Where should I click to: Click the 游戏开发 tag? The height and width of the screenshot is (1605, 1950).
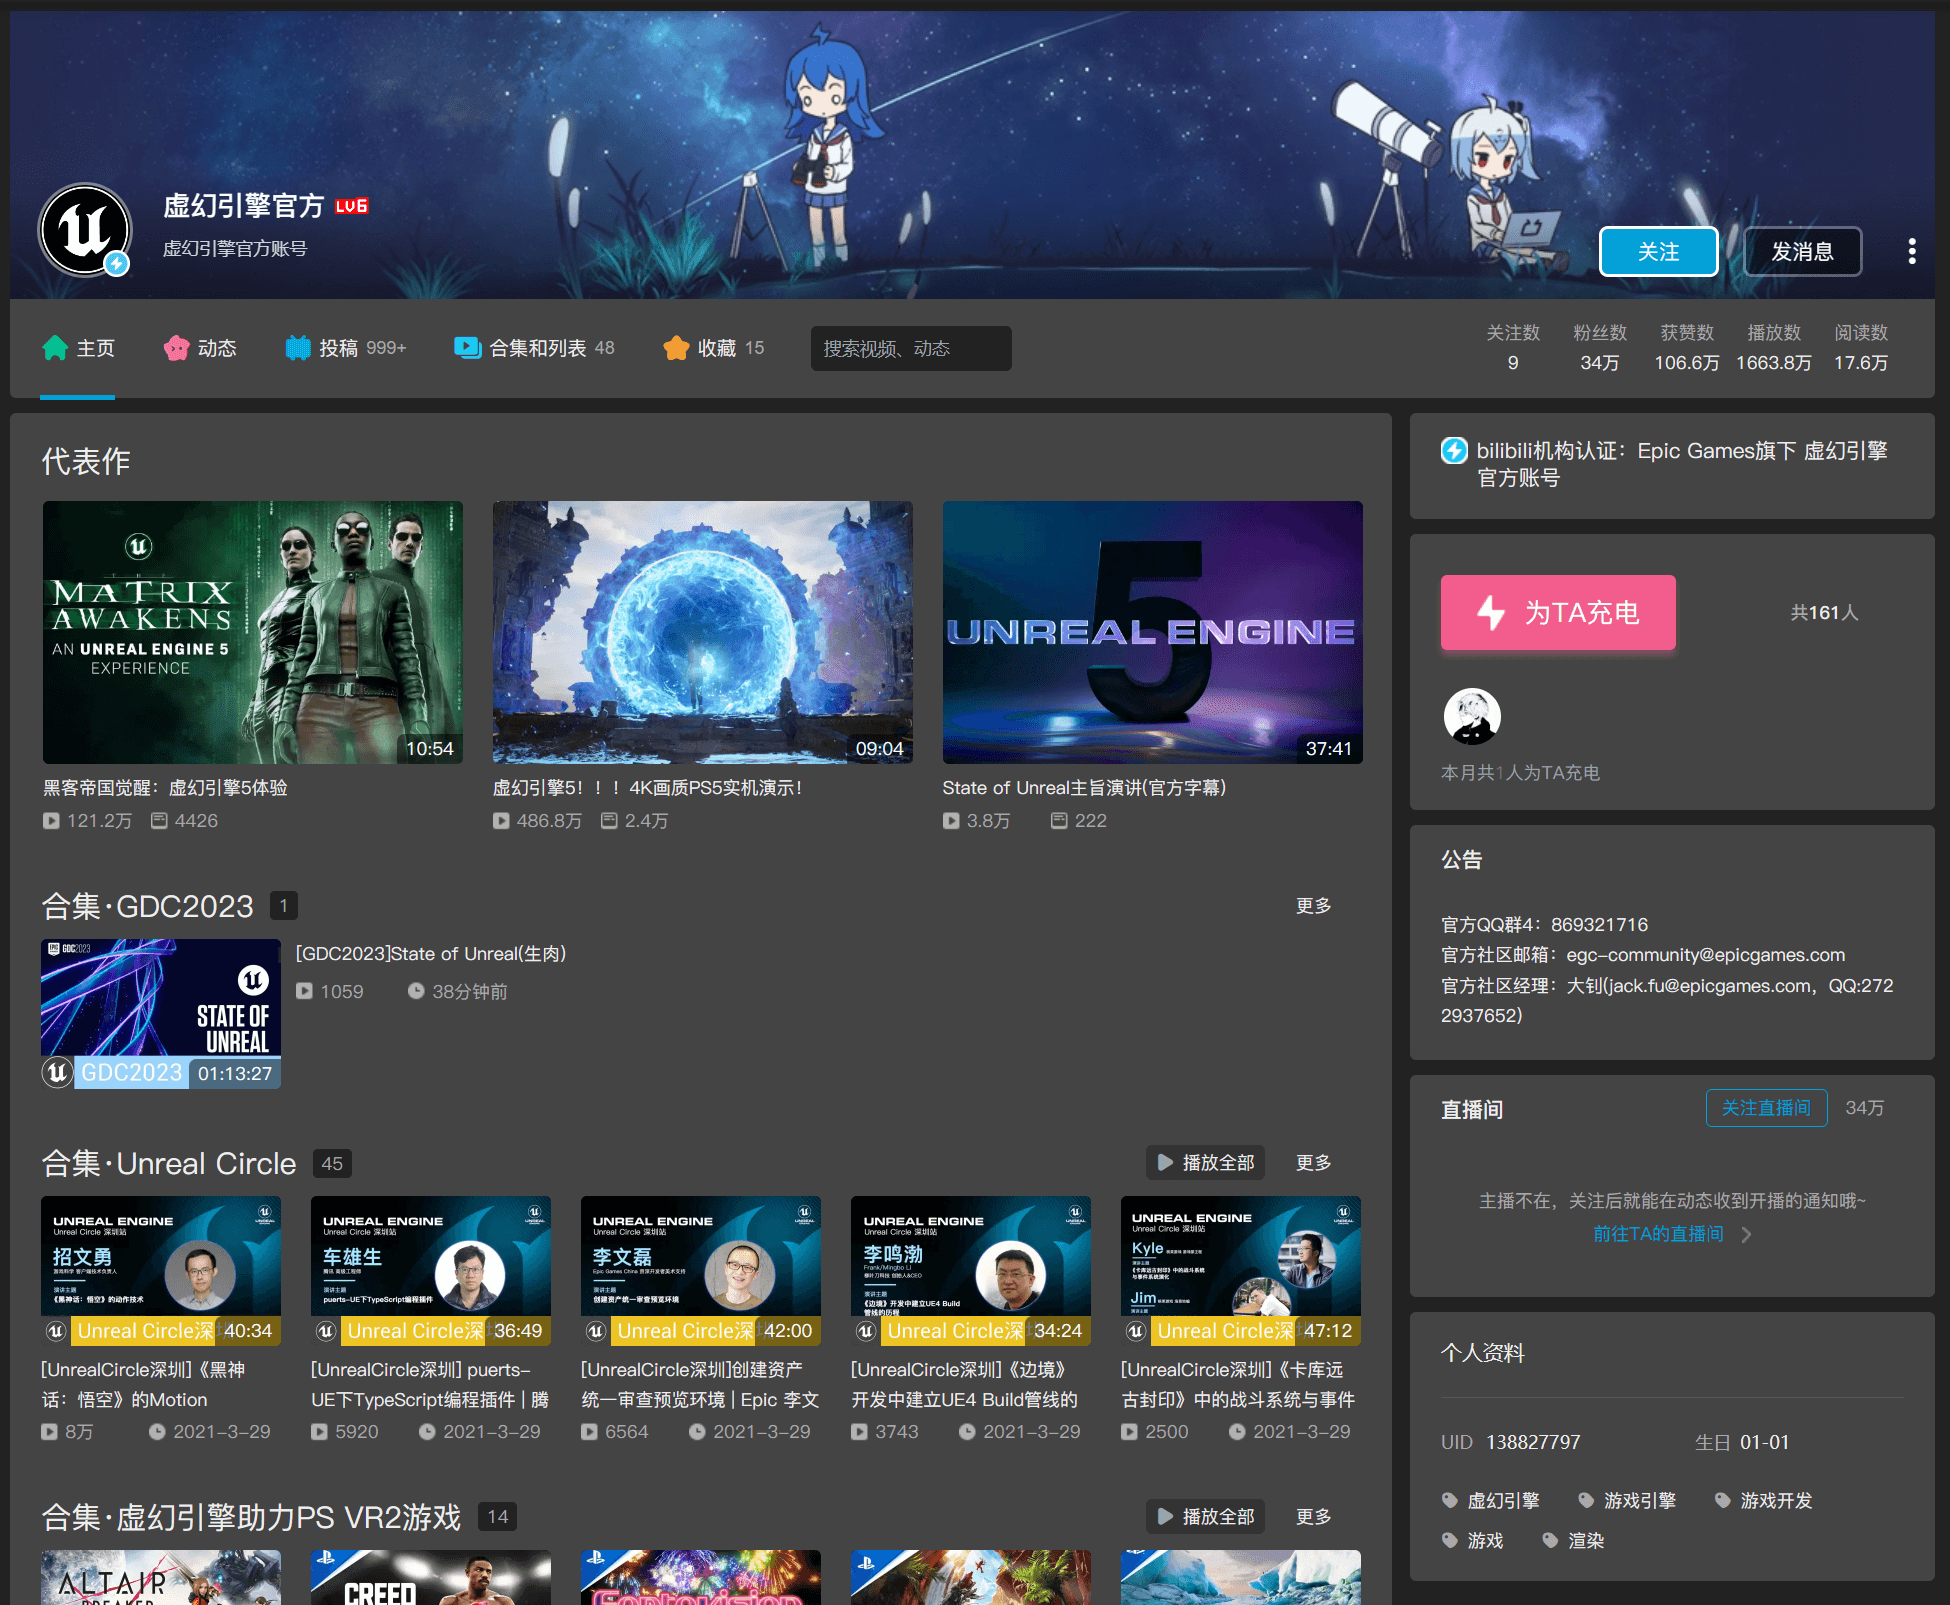click(1775, 1500)
